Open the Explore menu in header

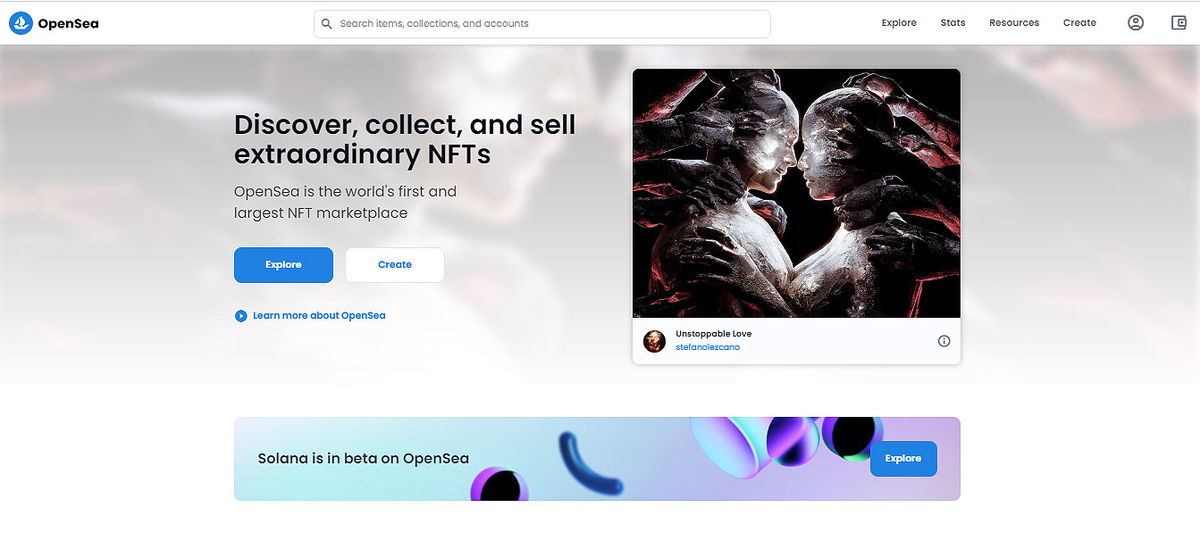[x=899, y=23]
